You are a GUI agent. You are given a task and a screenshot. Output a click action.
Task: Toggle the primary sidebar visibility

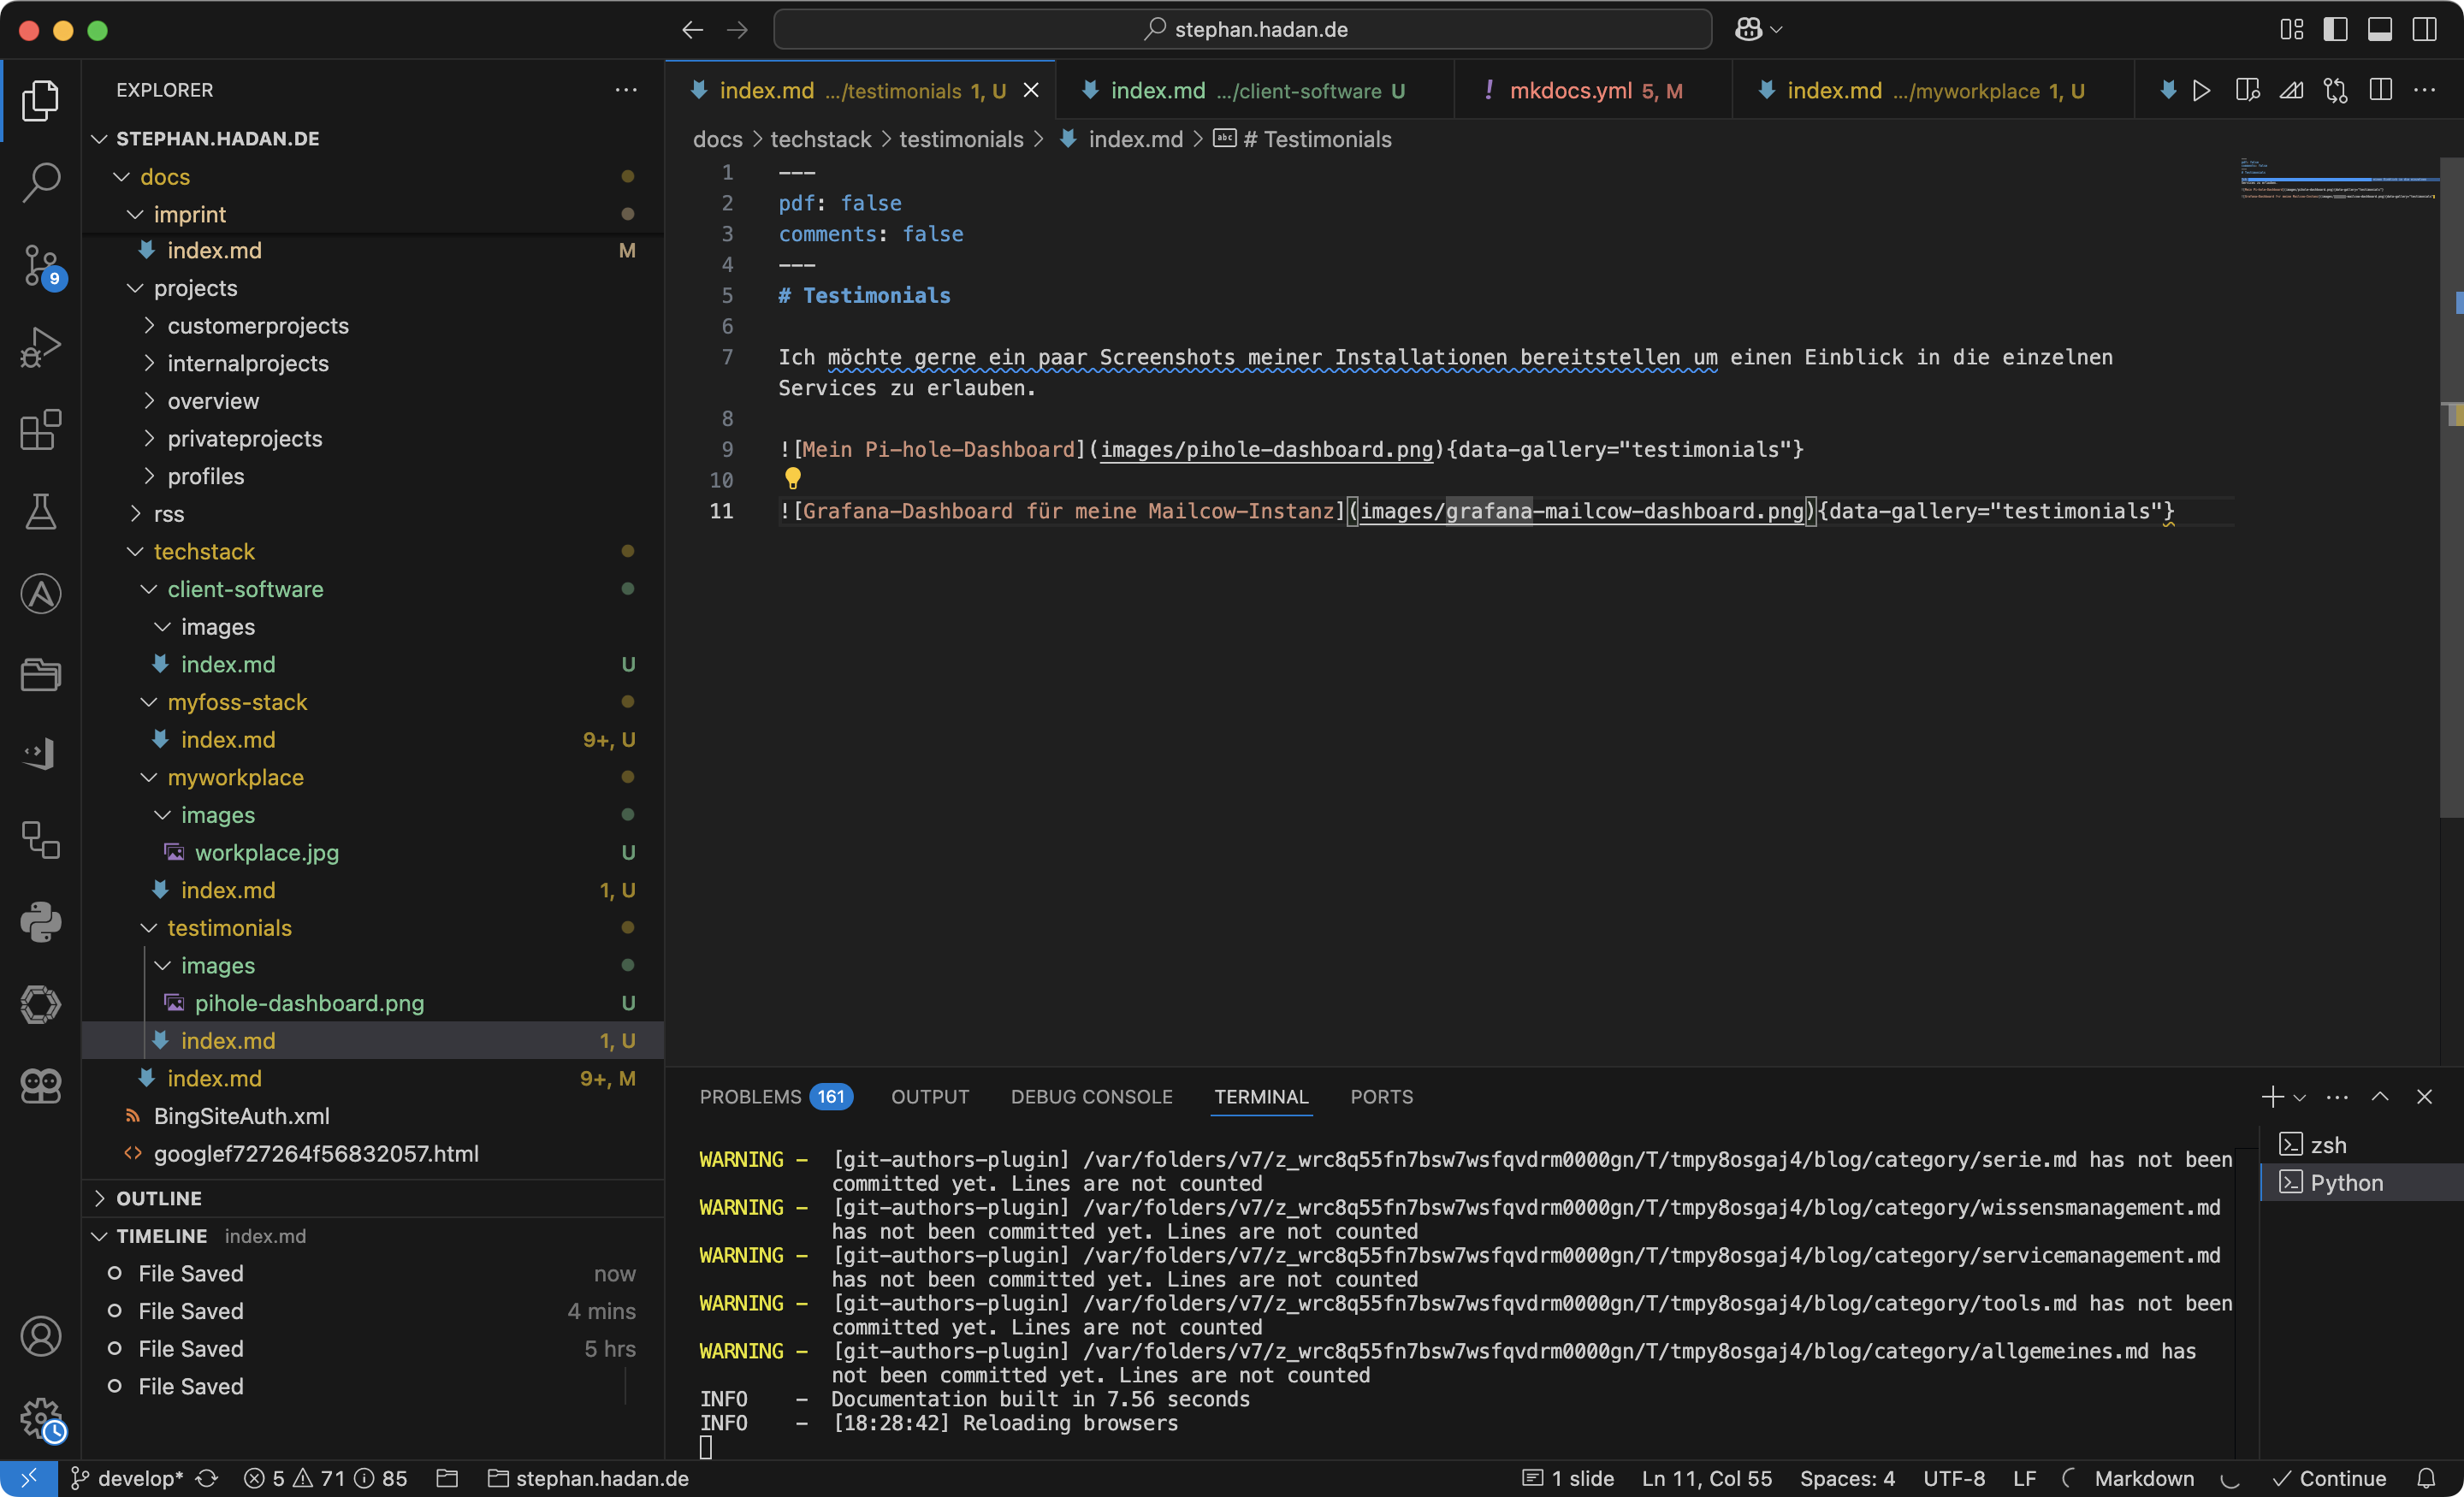(2334, 29)
